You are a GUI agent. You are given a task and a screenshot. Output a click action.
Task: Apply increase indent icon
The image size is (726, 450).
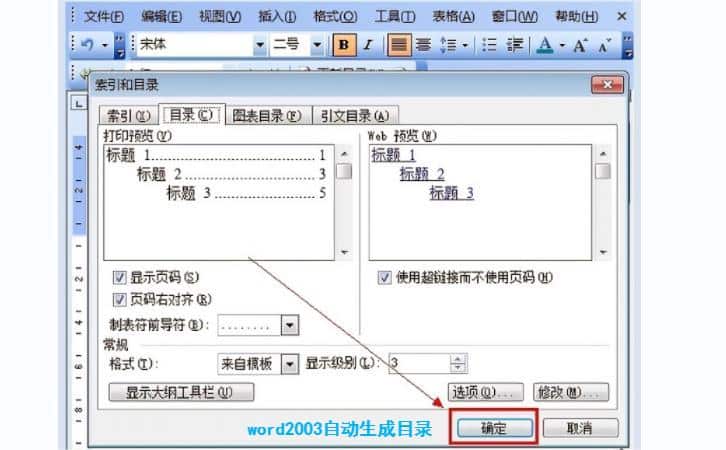pyautogui.click(x=514, y=45)
